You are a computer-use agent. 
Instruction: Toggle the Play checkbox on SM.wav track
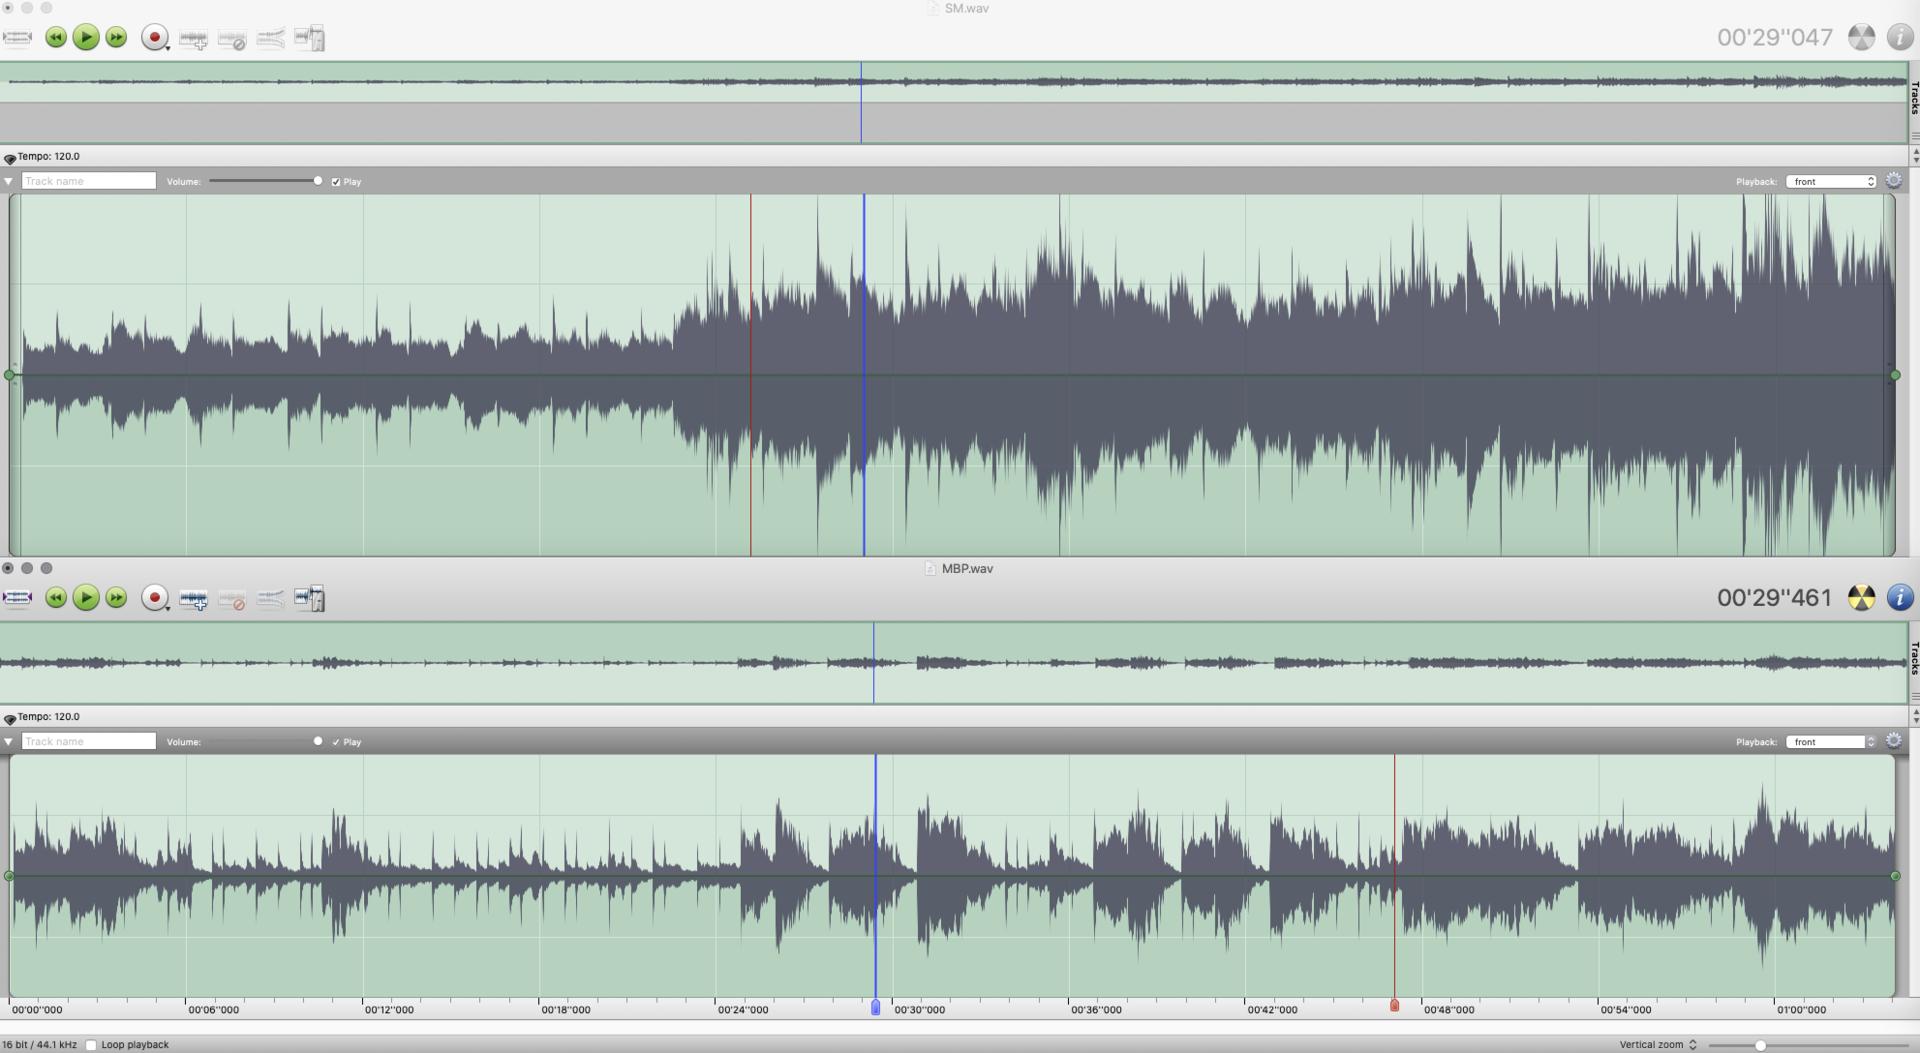coord(336,182)
